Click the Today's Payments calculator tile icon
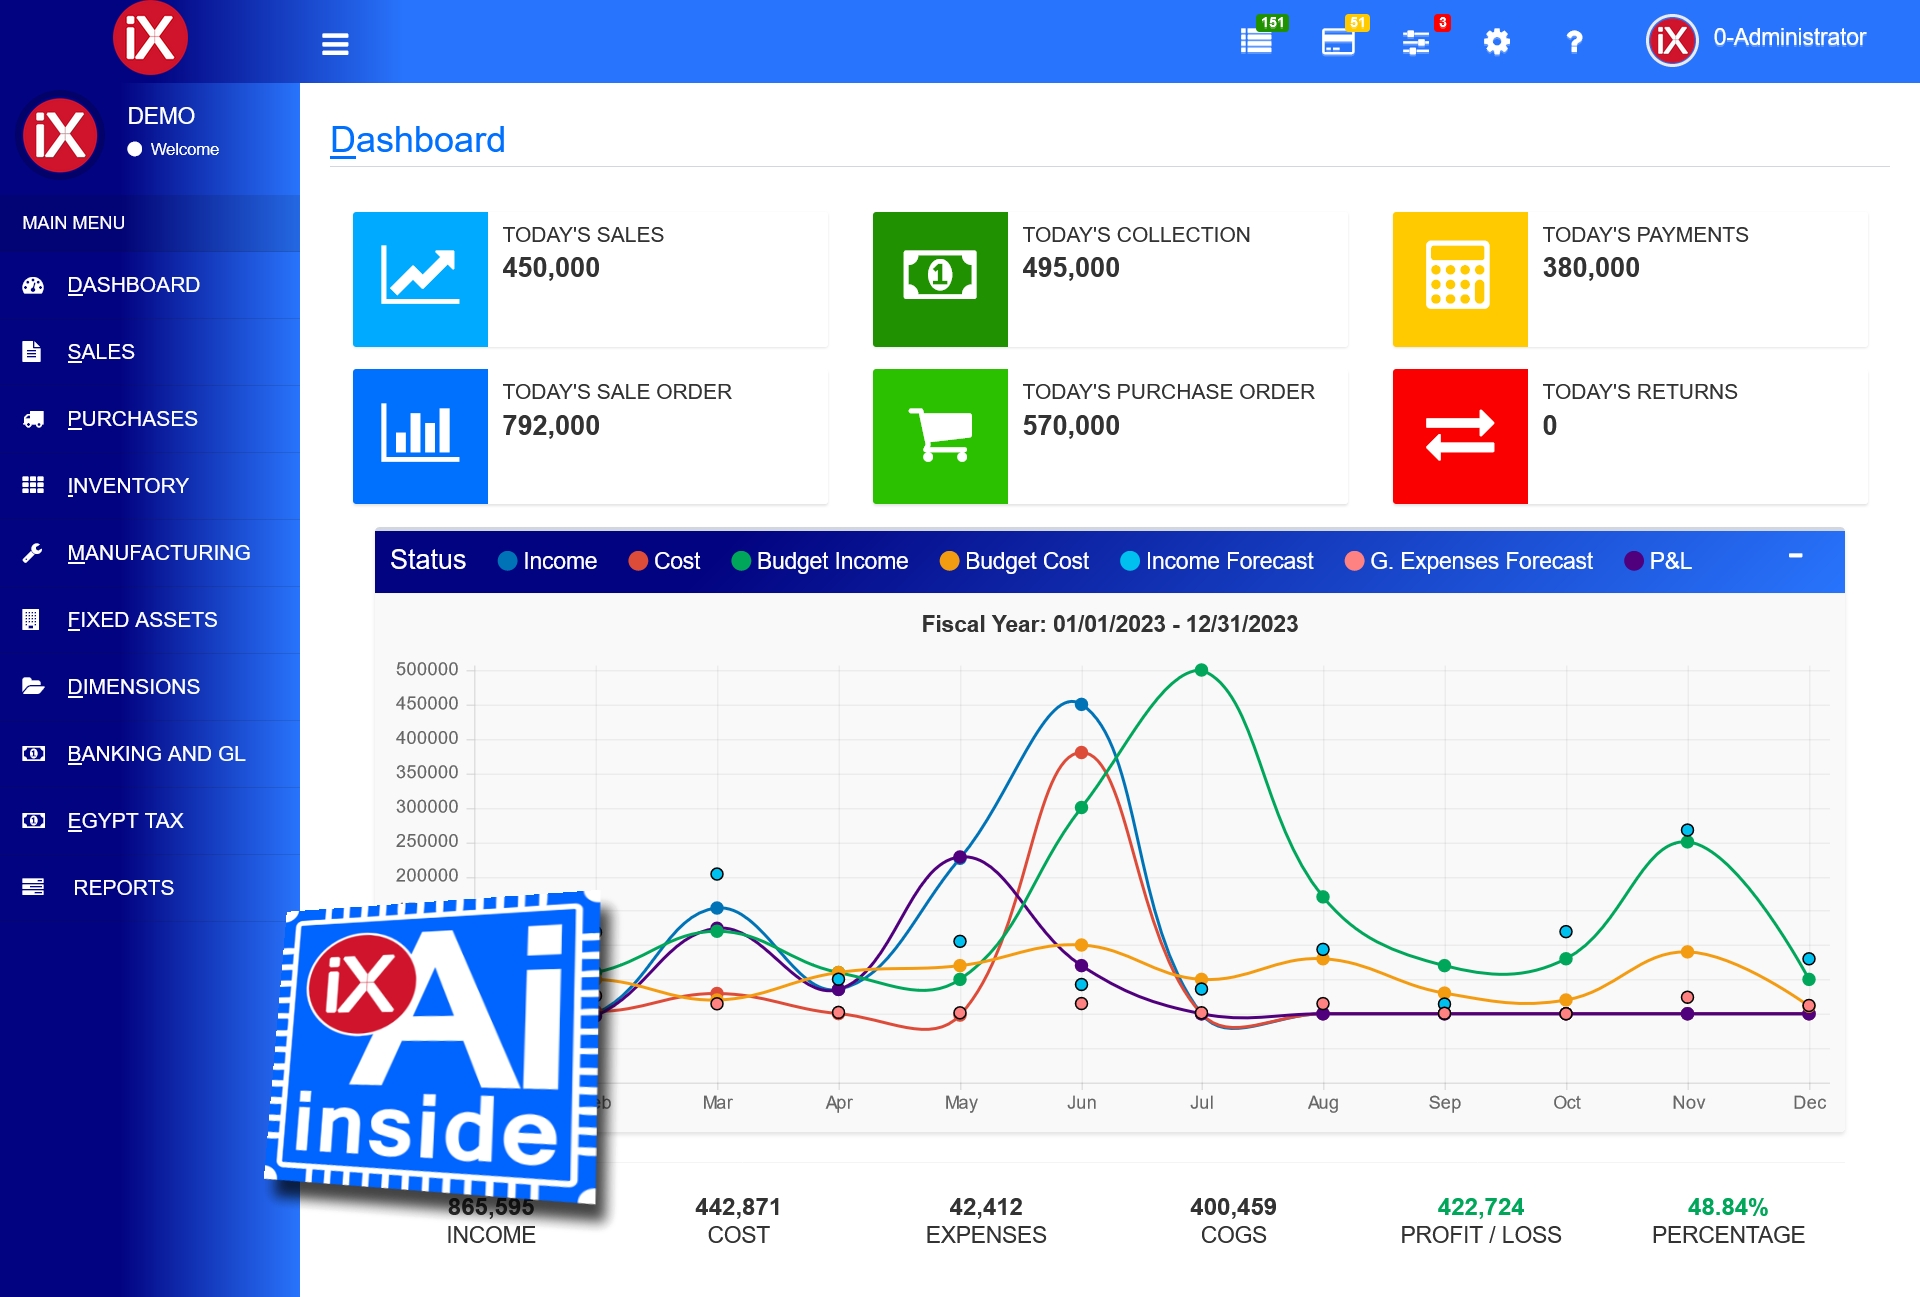Screen dimensions: 1920x1297 tap(1460, 279)
